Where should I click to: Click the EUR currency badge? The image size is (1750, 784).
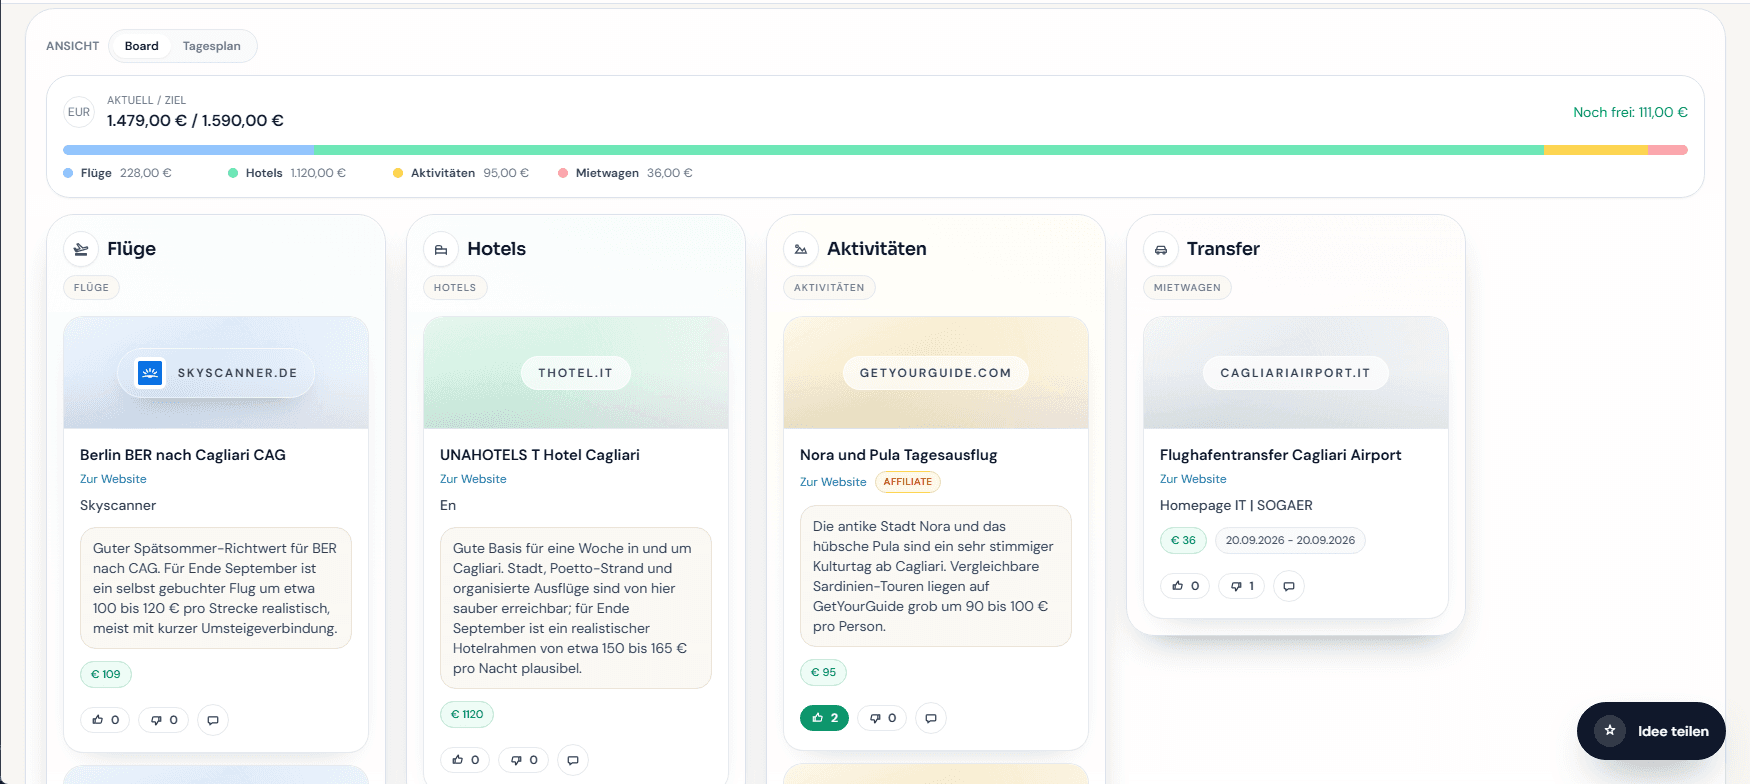[x=79, y=112]
